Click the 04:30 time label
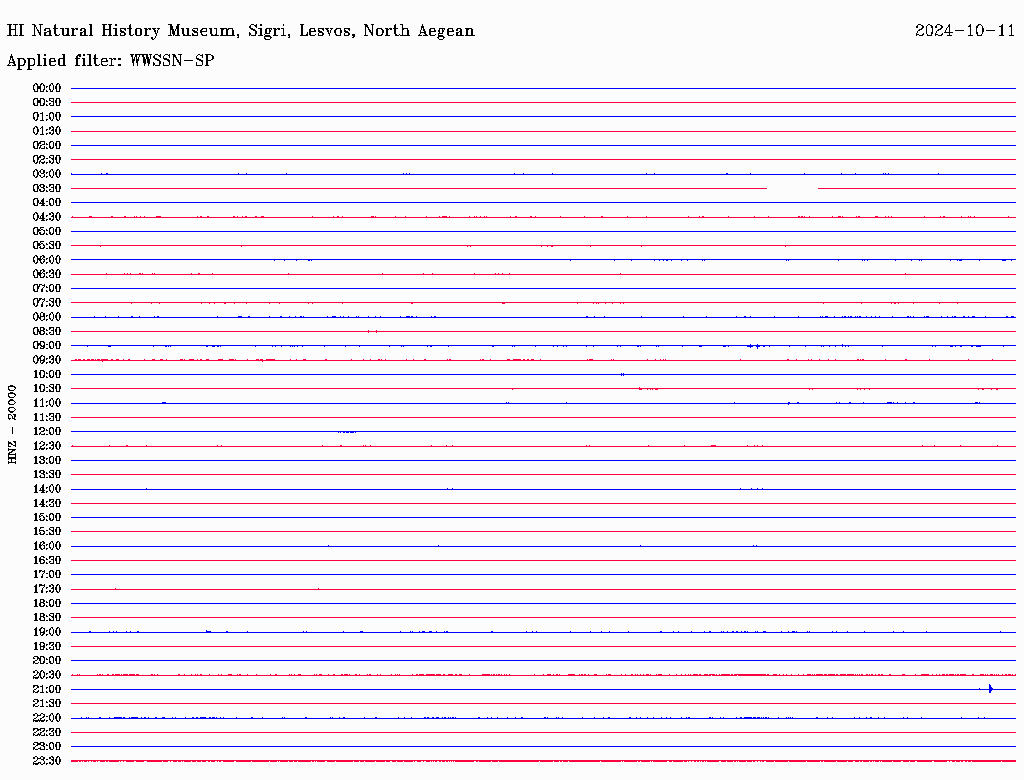This screenshot has height=780, width=1024. 47,217
